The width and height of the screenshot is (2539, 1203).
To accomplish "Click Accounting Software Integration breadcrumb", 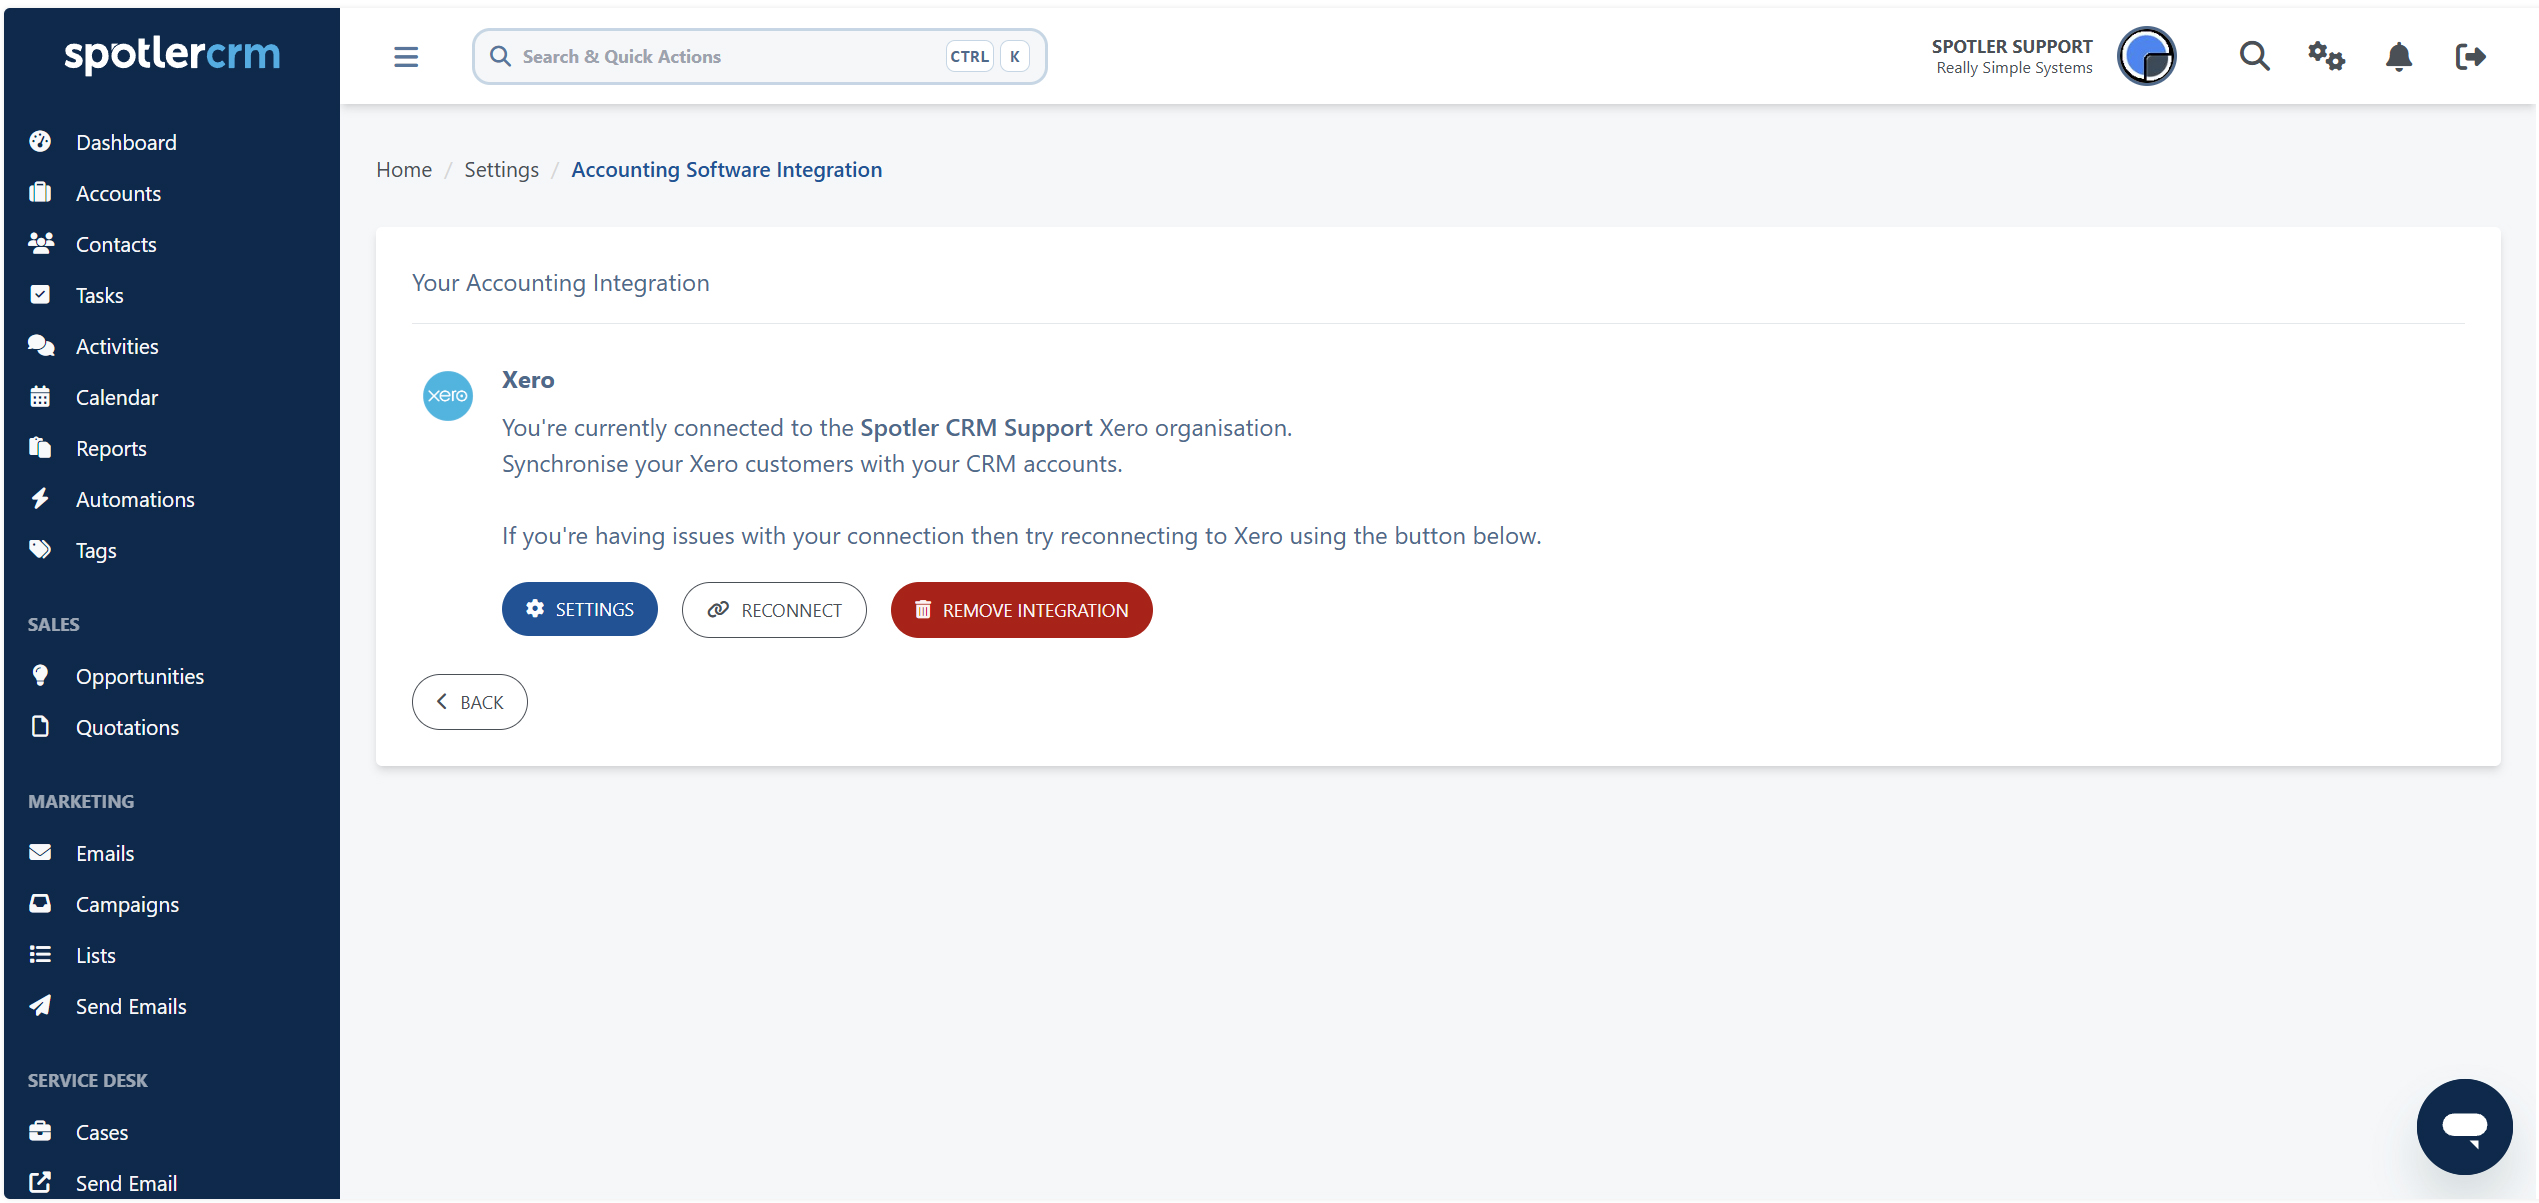I will pos(726,170).
